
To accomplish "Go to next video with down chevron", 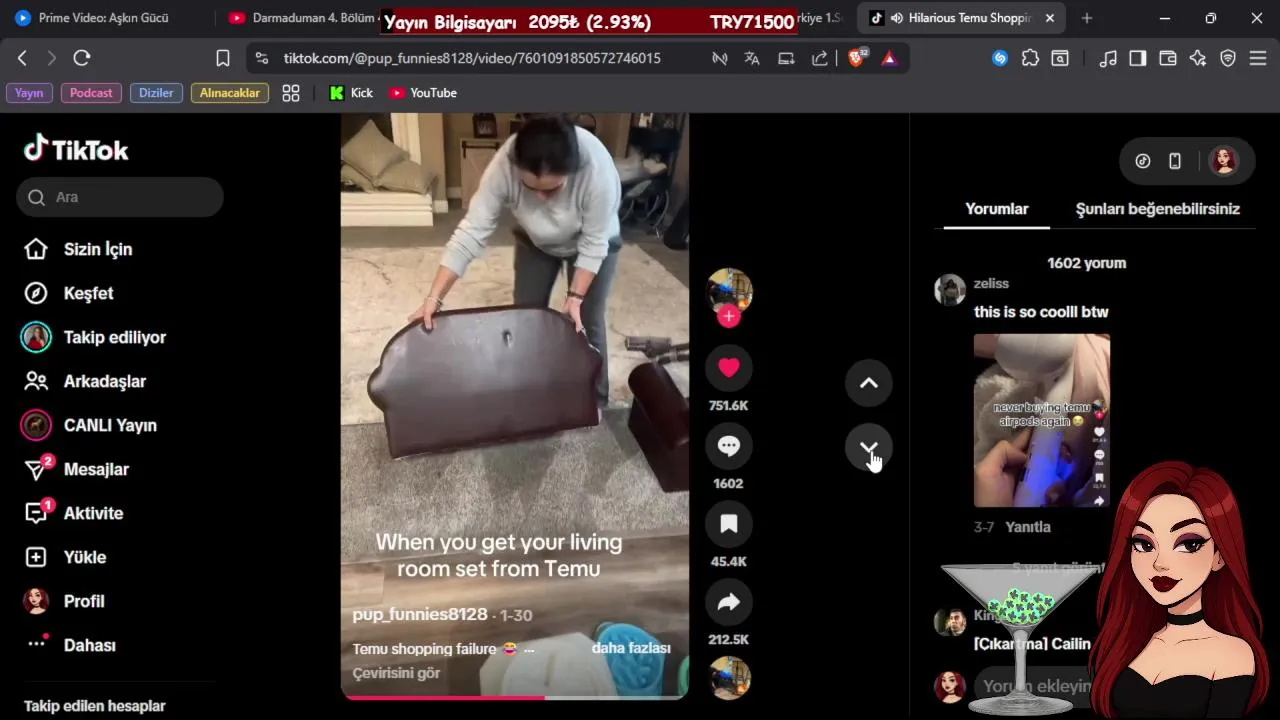I will (869, 448).
